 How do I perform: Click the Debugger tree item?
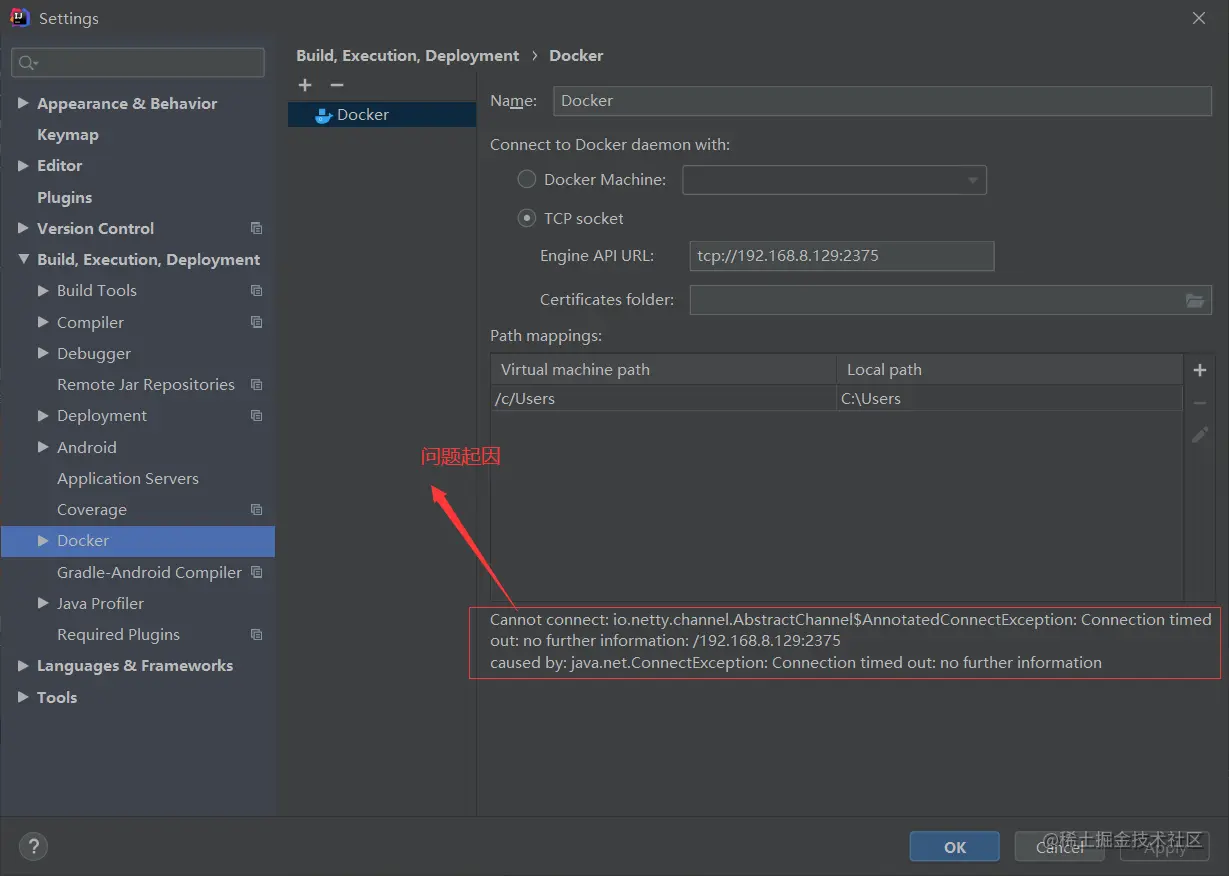point(94,353)
